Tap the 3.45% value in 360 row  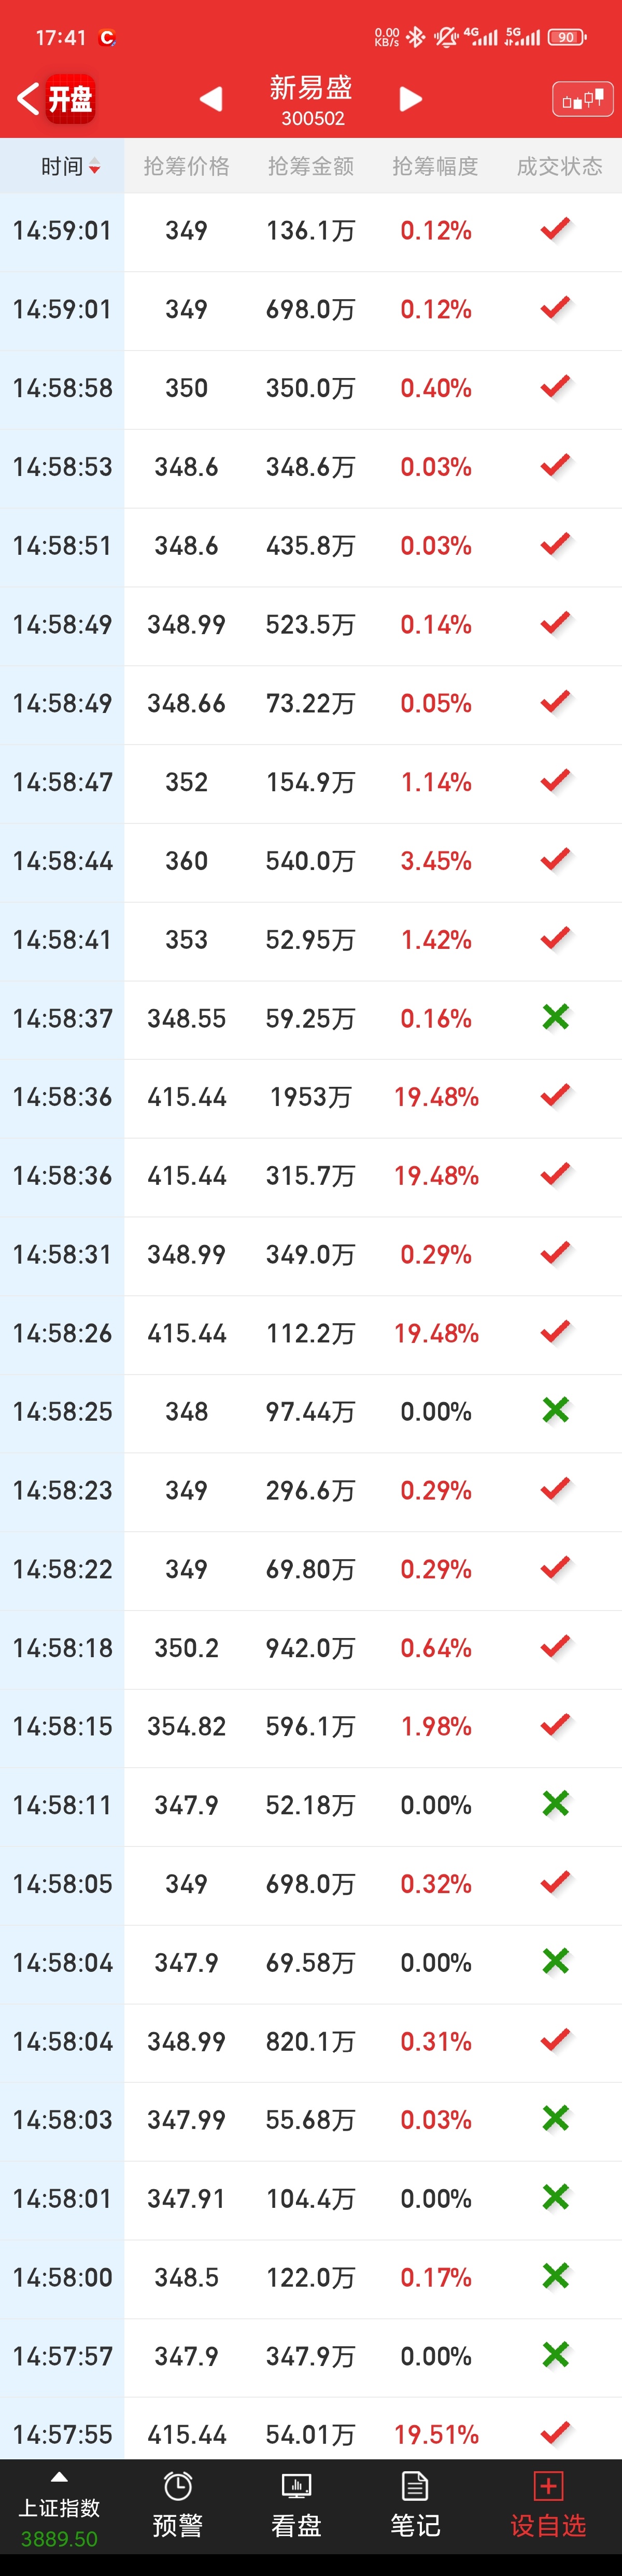point(435,861)
